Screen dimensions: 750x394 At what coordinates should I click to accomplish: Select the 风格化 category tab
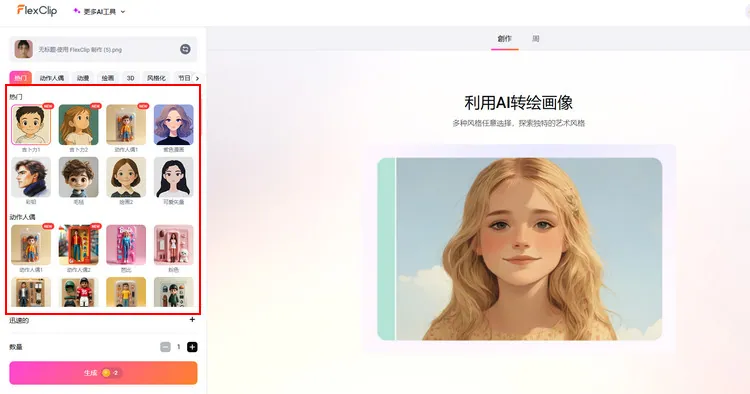[156, 78]
